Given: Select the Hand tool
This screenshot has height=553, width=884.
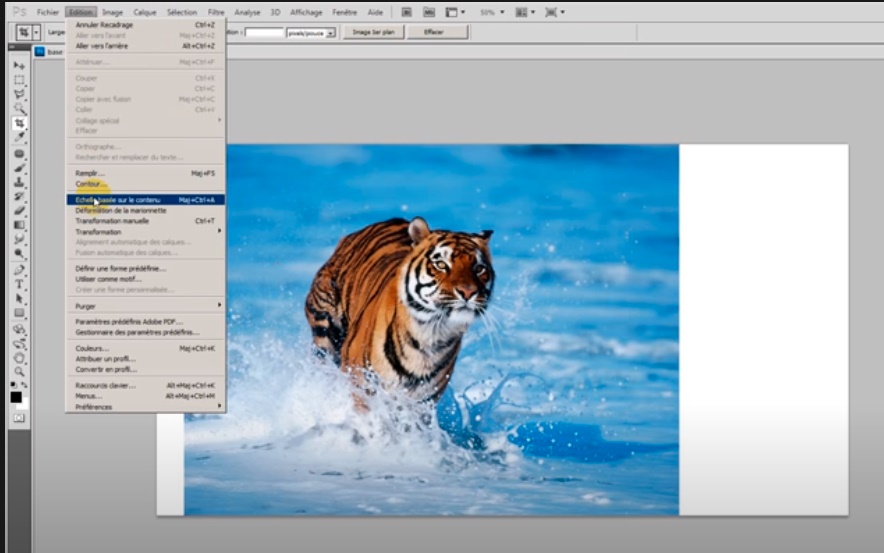Looking at the screenshot, I should pyautogui.click(x=19, y=357).
